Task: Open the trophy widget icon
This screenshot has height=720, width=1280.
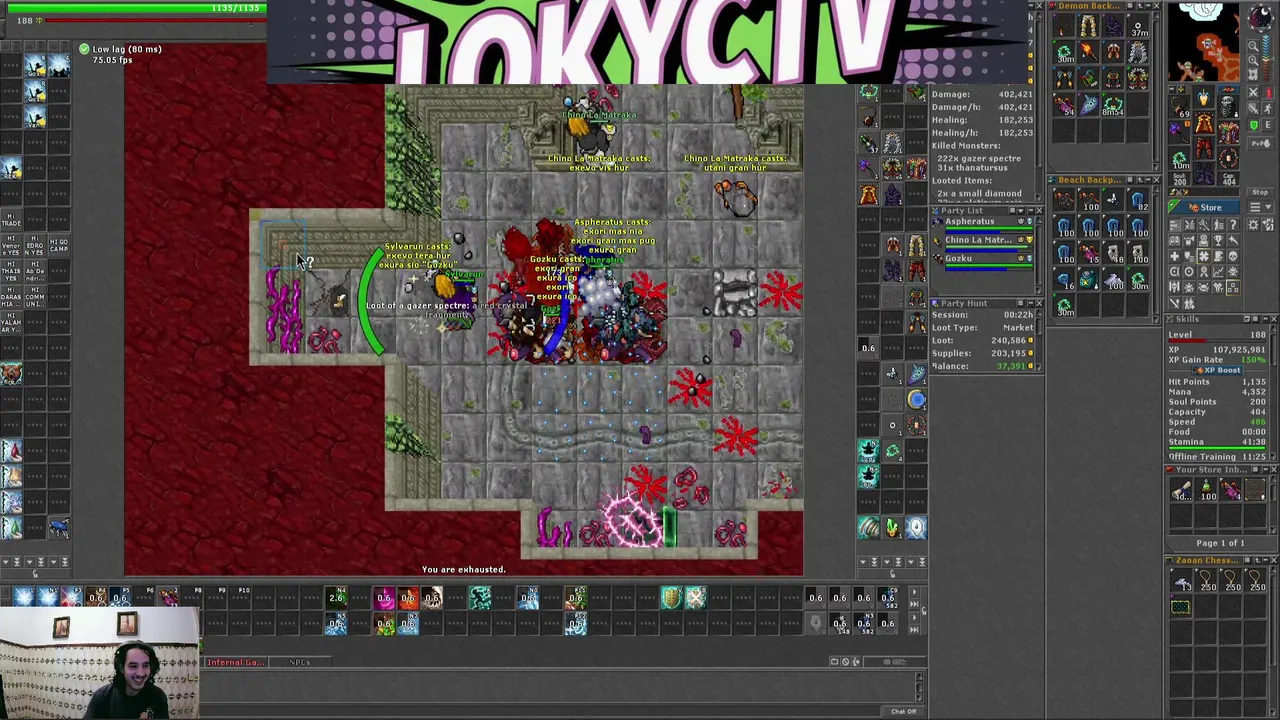Action: [1218, 240]
